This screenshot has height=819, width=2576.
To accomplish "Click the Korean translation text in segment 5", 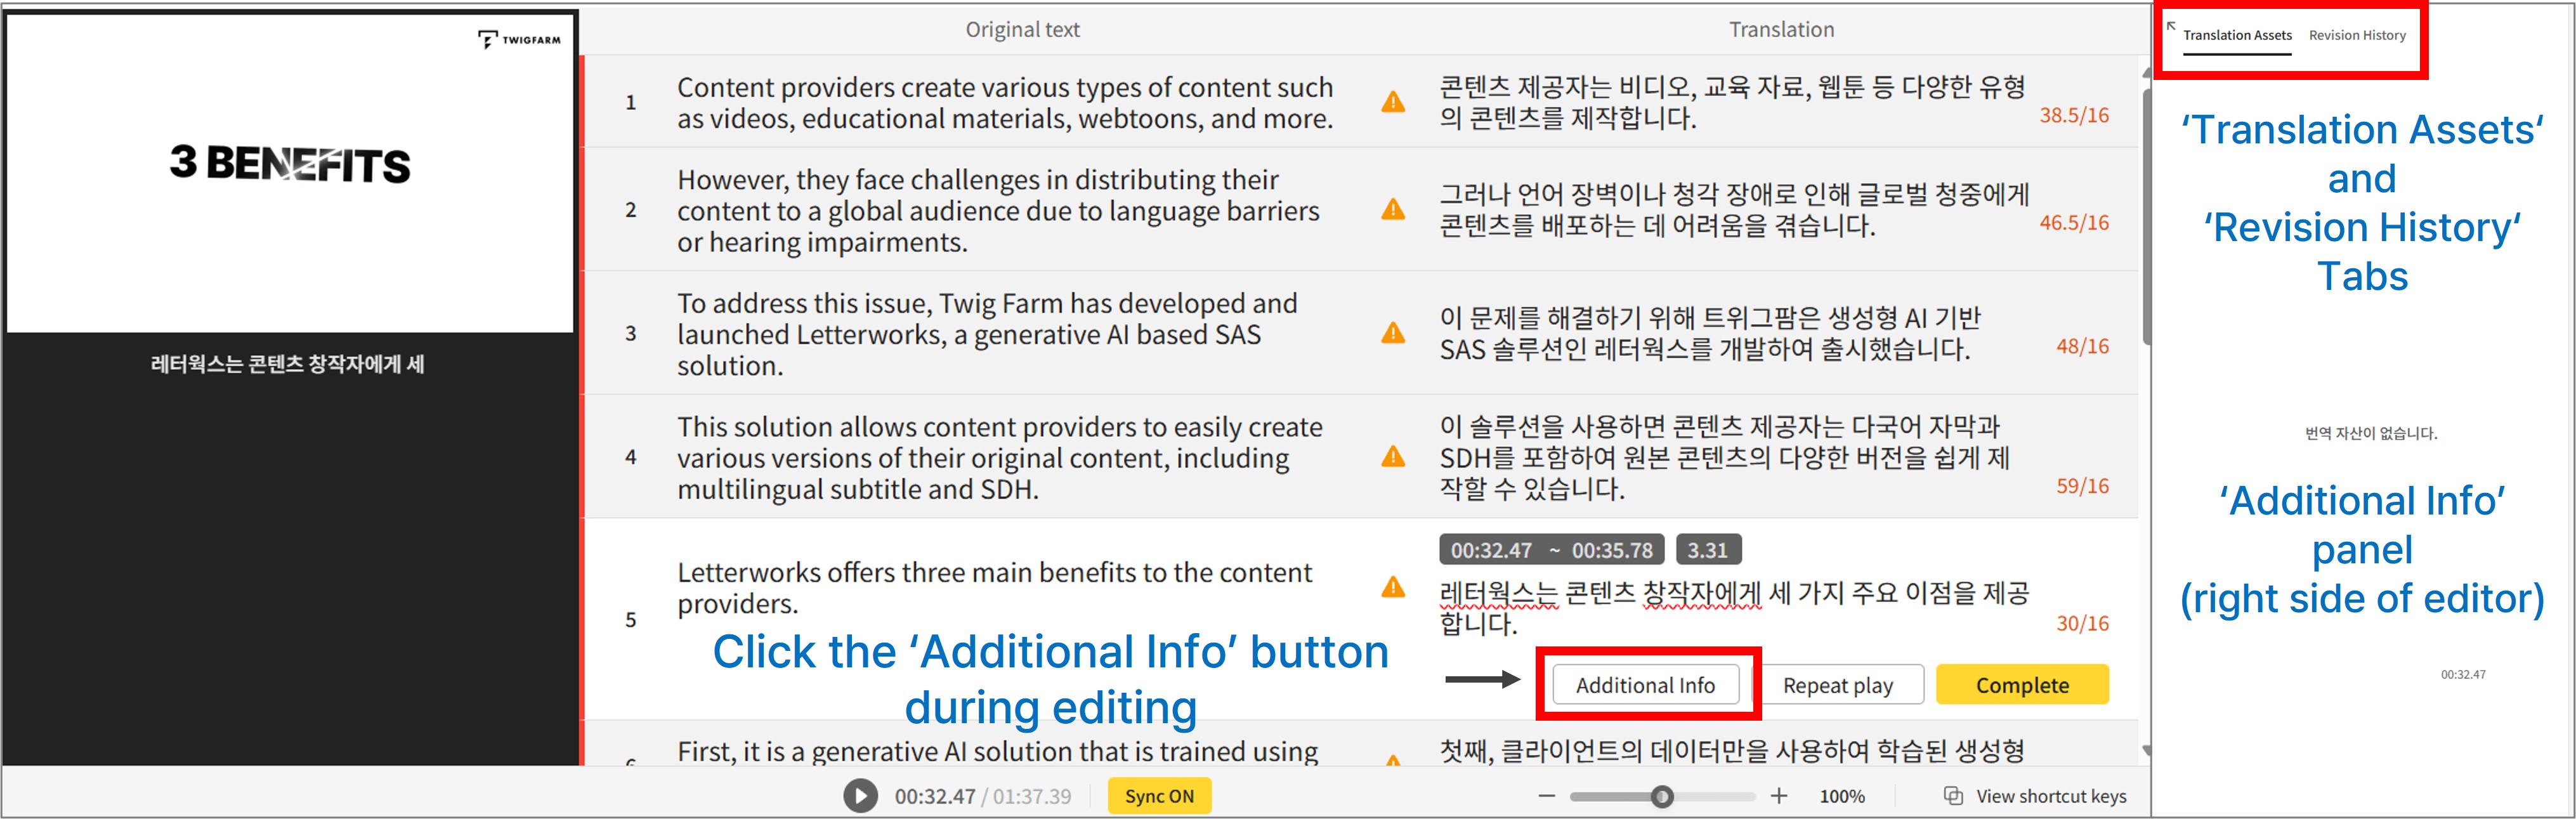I will tap(1733, 607).
